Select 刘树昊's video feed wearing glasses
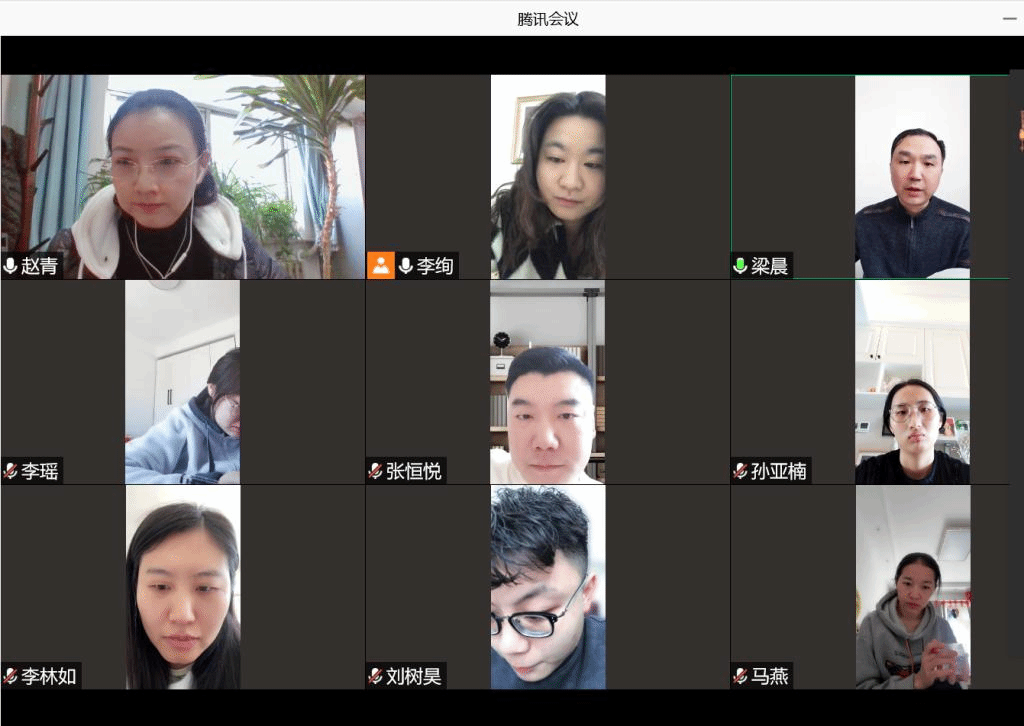The width and height of the screenshot is (1024, 726). (547, 587)
